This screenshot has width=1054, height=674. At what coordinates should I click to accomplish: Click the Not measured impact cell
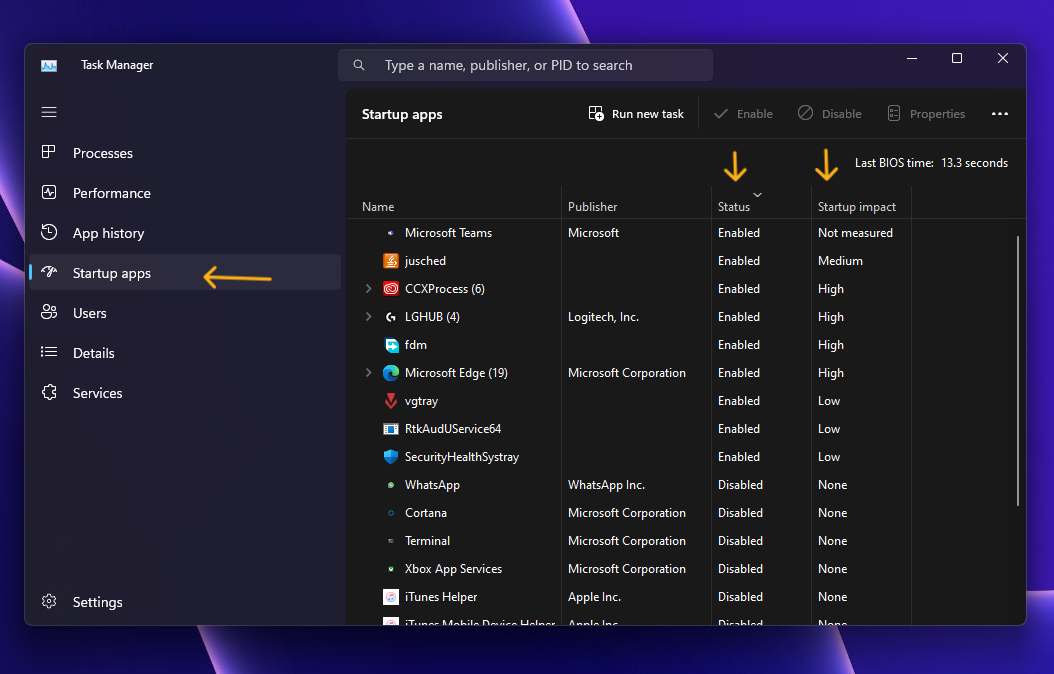click(855, 233)
